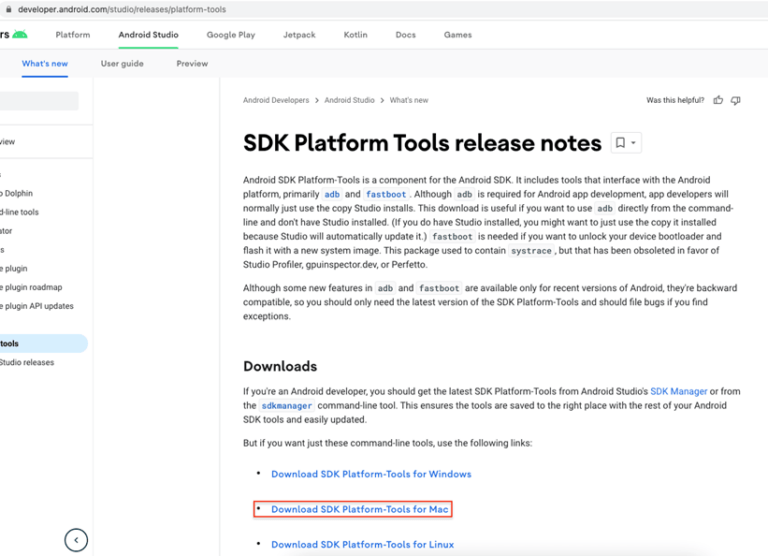
Task: Open the bookmark dropdown arrow
Action: 634,143
